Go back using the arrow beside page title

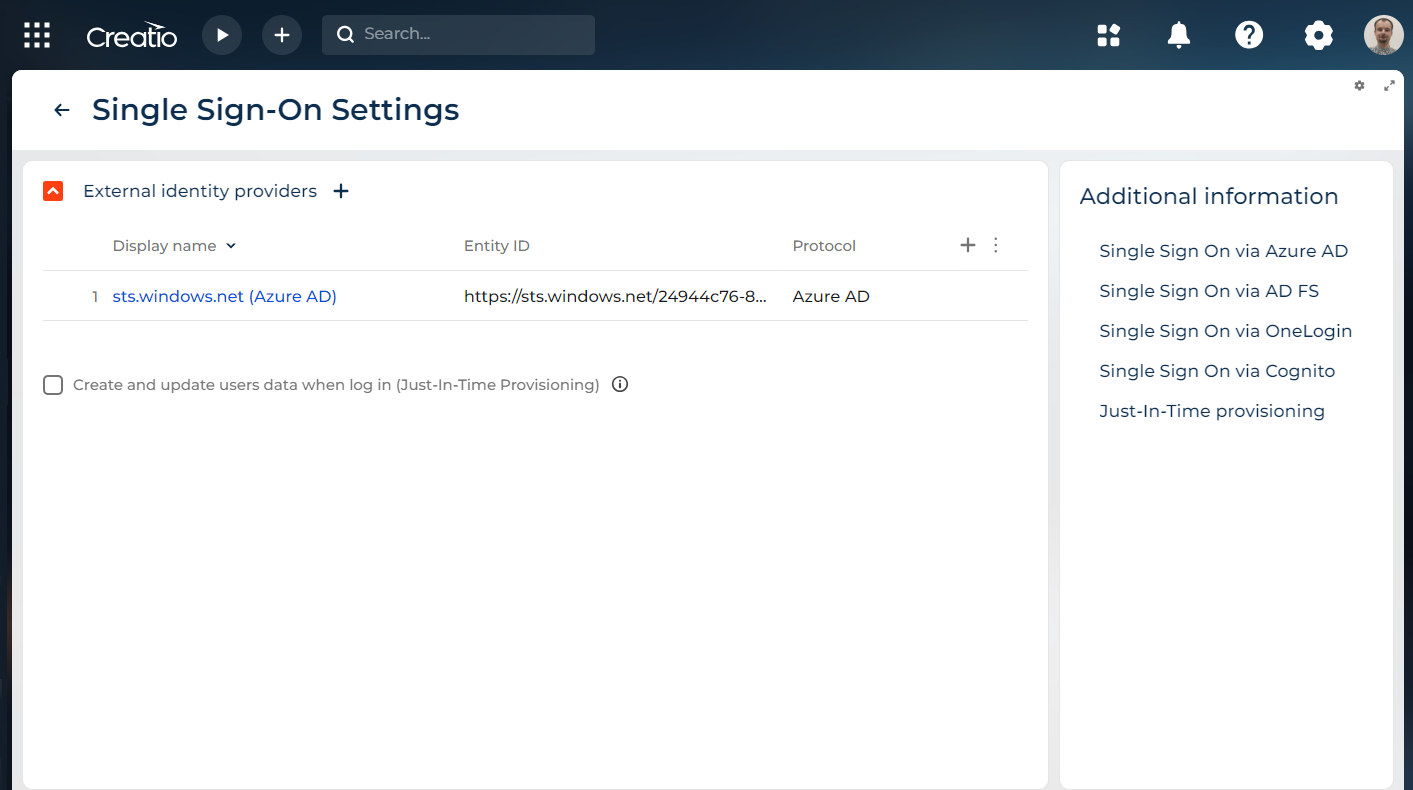pos(62,110)
